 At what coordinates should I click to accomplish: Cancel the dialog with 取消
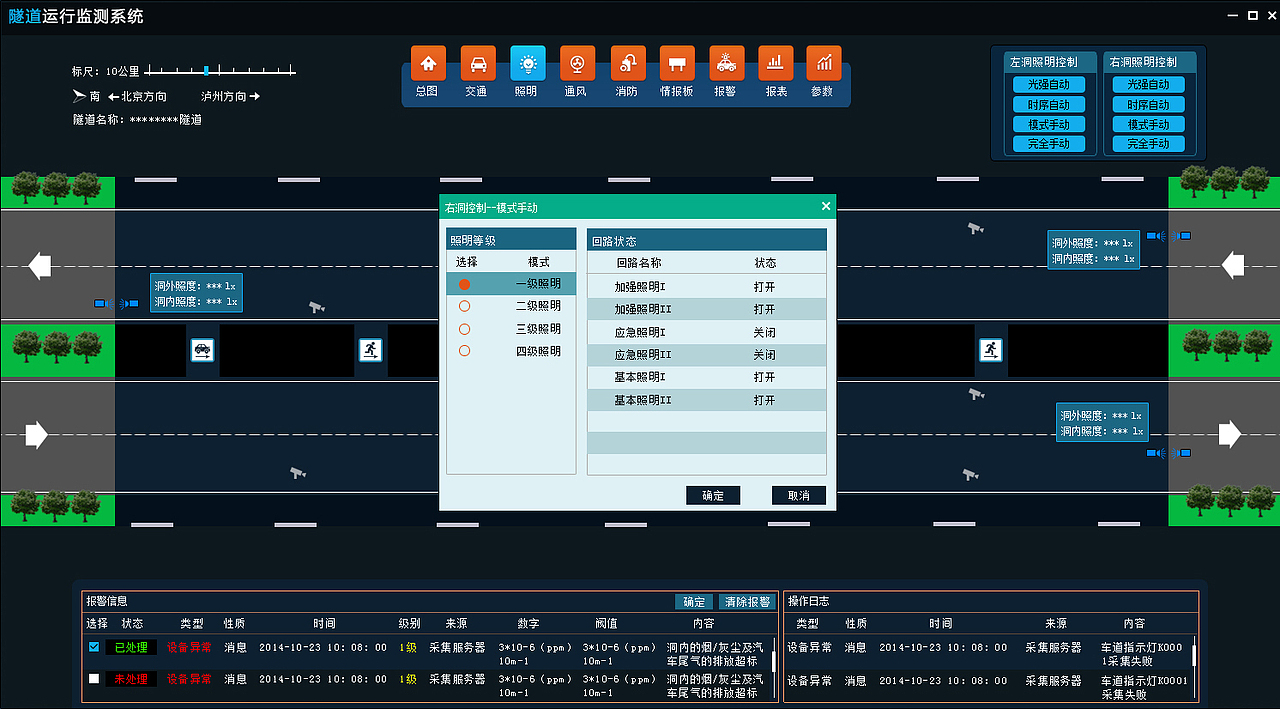pos(799,495)
